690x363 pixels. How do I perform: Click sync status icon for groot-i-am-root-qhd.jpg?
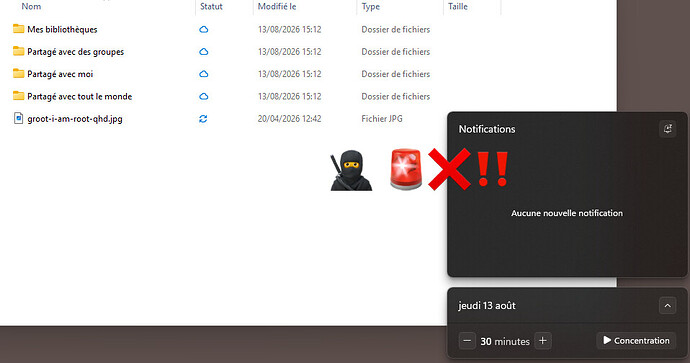pyautogui.click(x=203, y=119)
